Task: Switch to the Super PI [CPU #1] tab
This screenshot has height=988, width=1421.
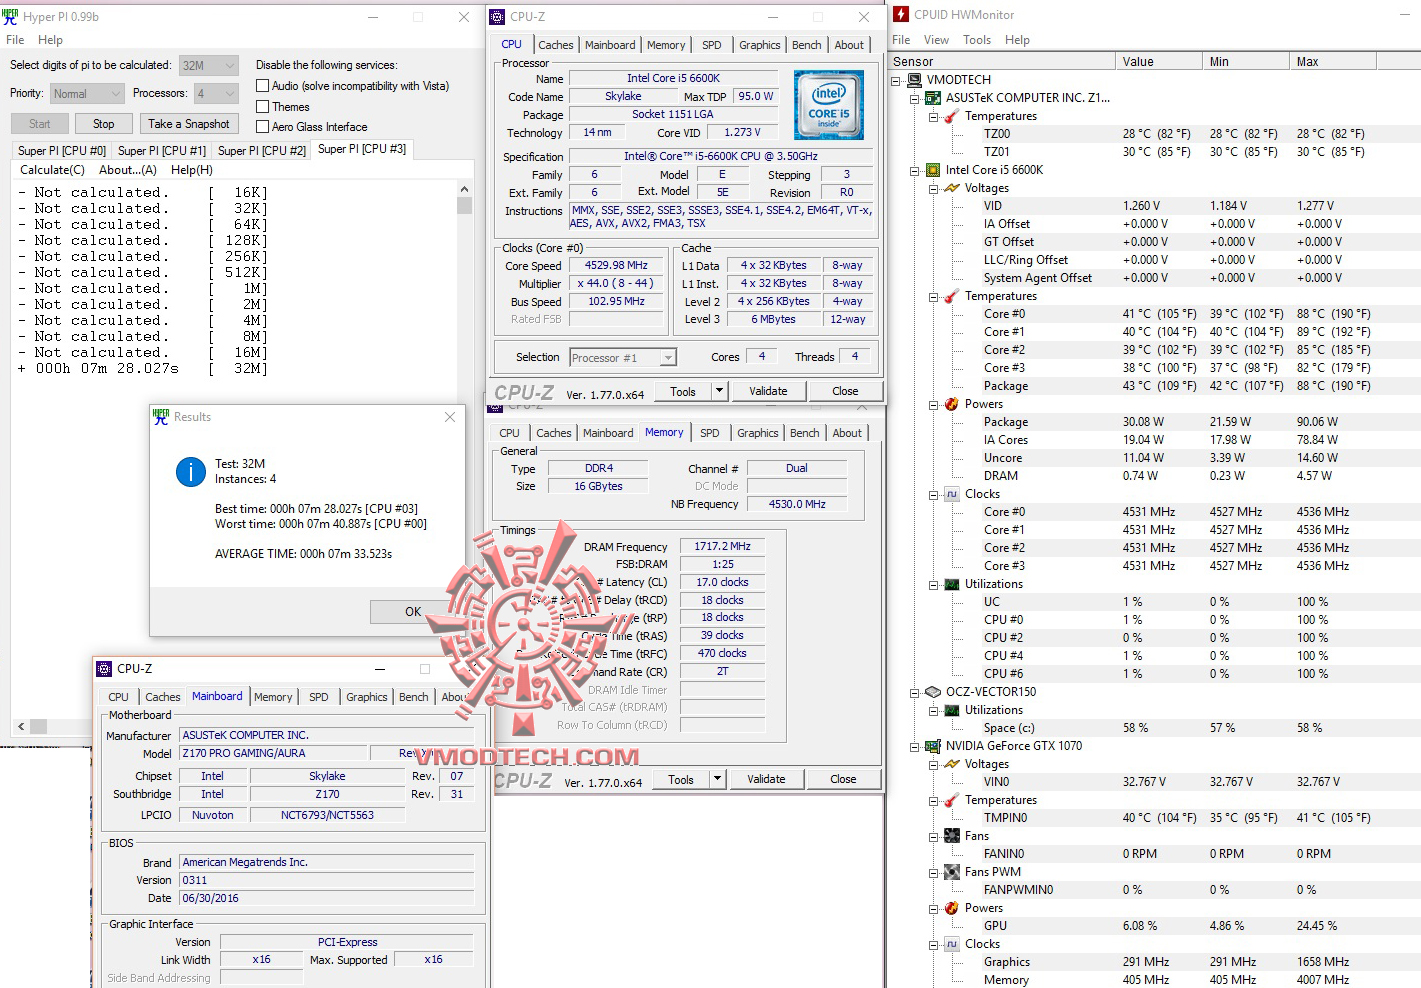Action: [161, 150]
